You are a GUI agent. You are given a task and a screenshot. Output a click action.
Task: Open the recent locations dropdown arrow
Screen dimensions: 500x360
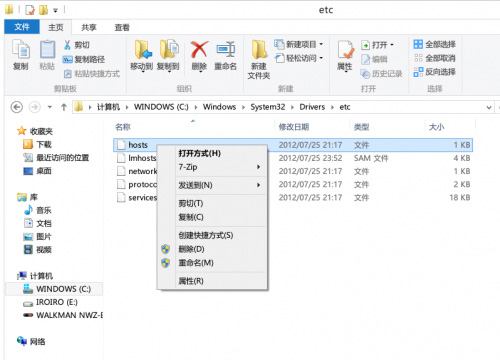pyautogui.click(x=50, y=107)
